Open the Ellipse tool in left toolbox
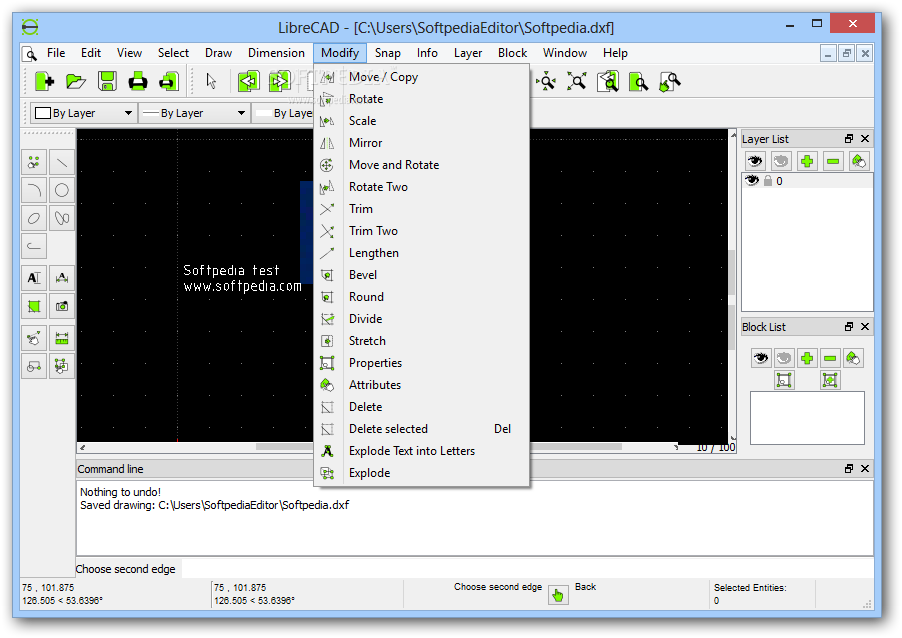The width and height of the screenshot is (902, 638). (x=34, y=218)
